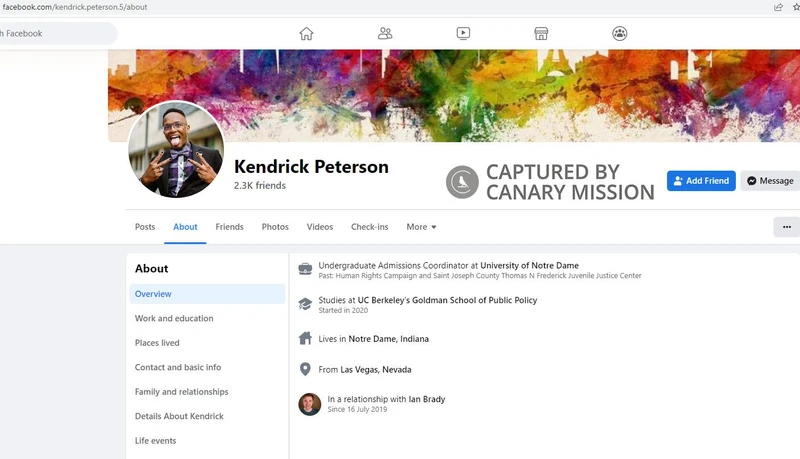Expand the More dropdown tab
This screenshot has width=800, height=459.
[x=421, y=227]
